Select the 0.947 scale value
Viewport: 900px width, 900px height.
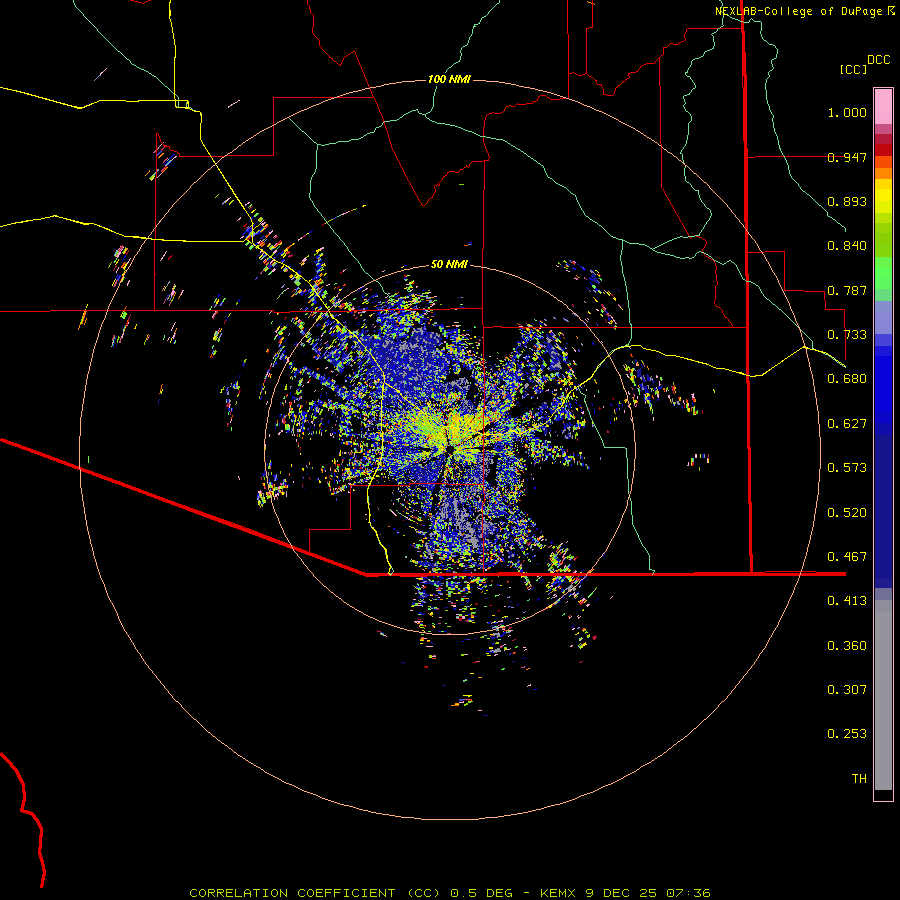[847, 157]
